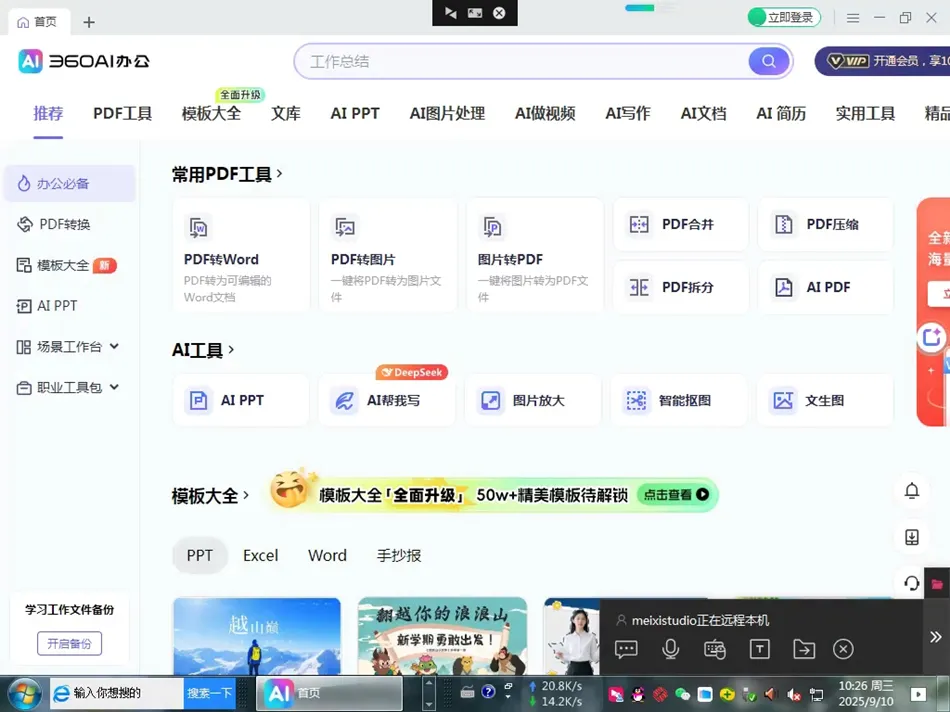Open the 越山巅 PPT template thumbnail
Viewport: 950px width, 712px height.
coord(257,636)
